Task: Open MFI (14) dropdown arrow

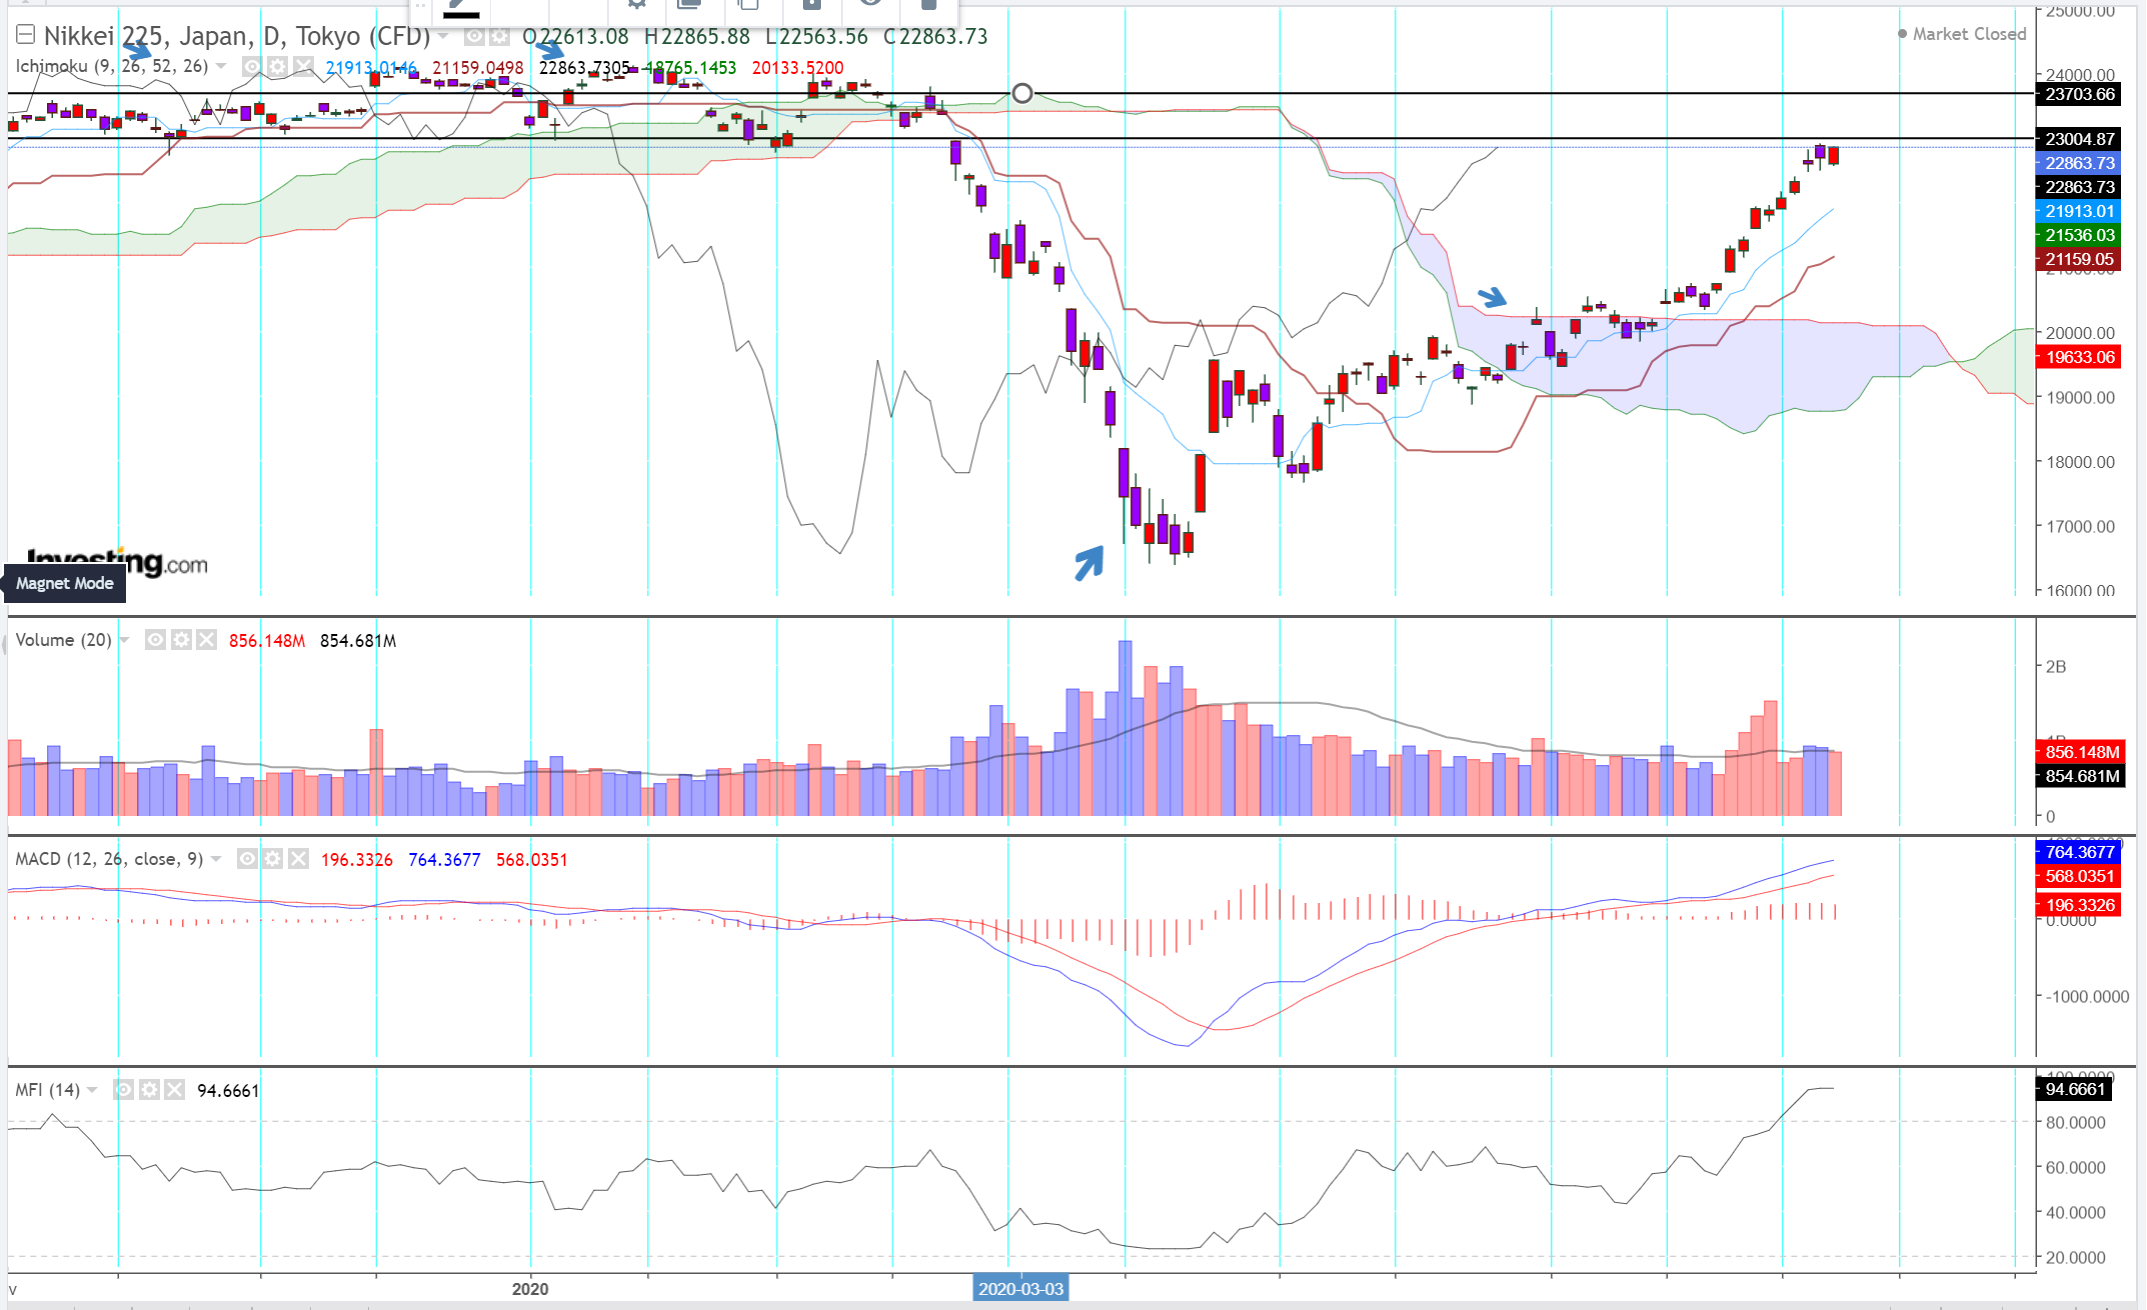Action: coord(92,1090)
